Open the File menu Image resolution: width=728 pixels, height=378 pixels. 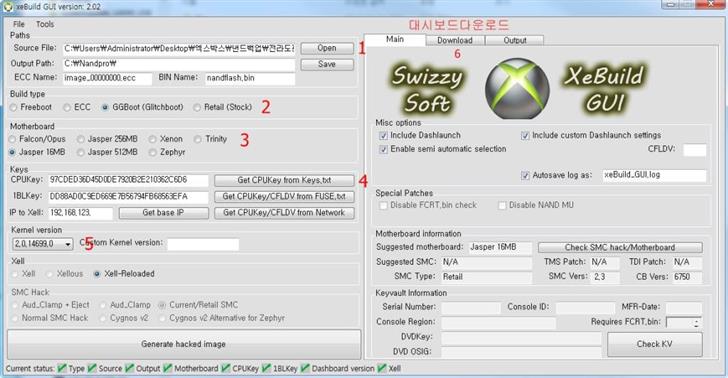[x=19, y=24]
